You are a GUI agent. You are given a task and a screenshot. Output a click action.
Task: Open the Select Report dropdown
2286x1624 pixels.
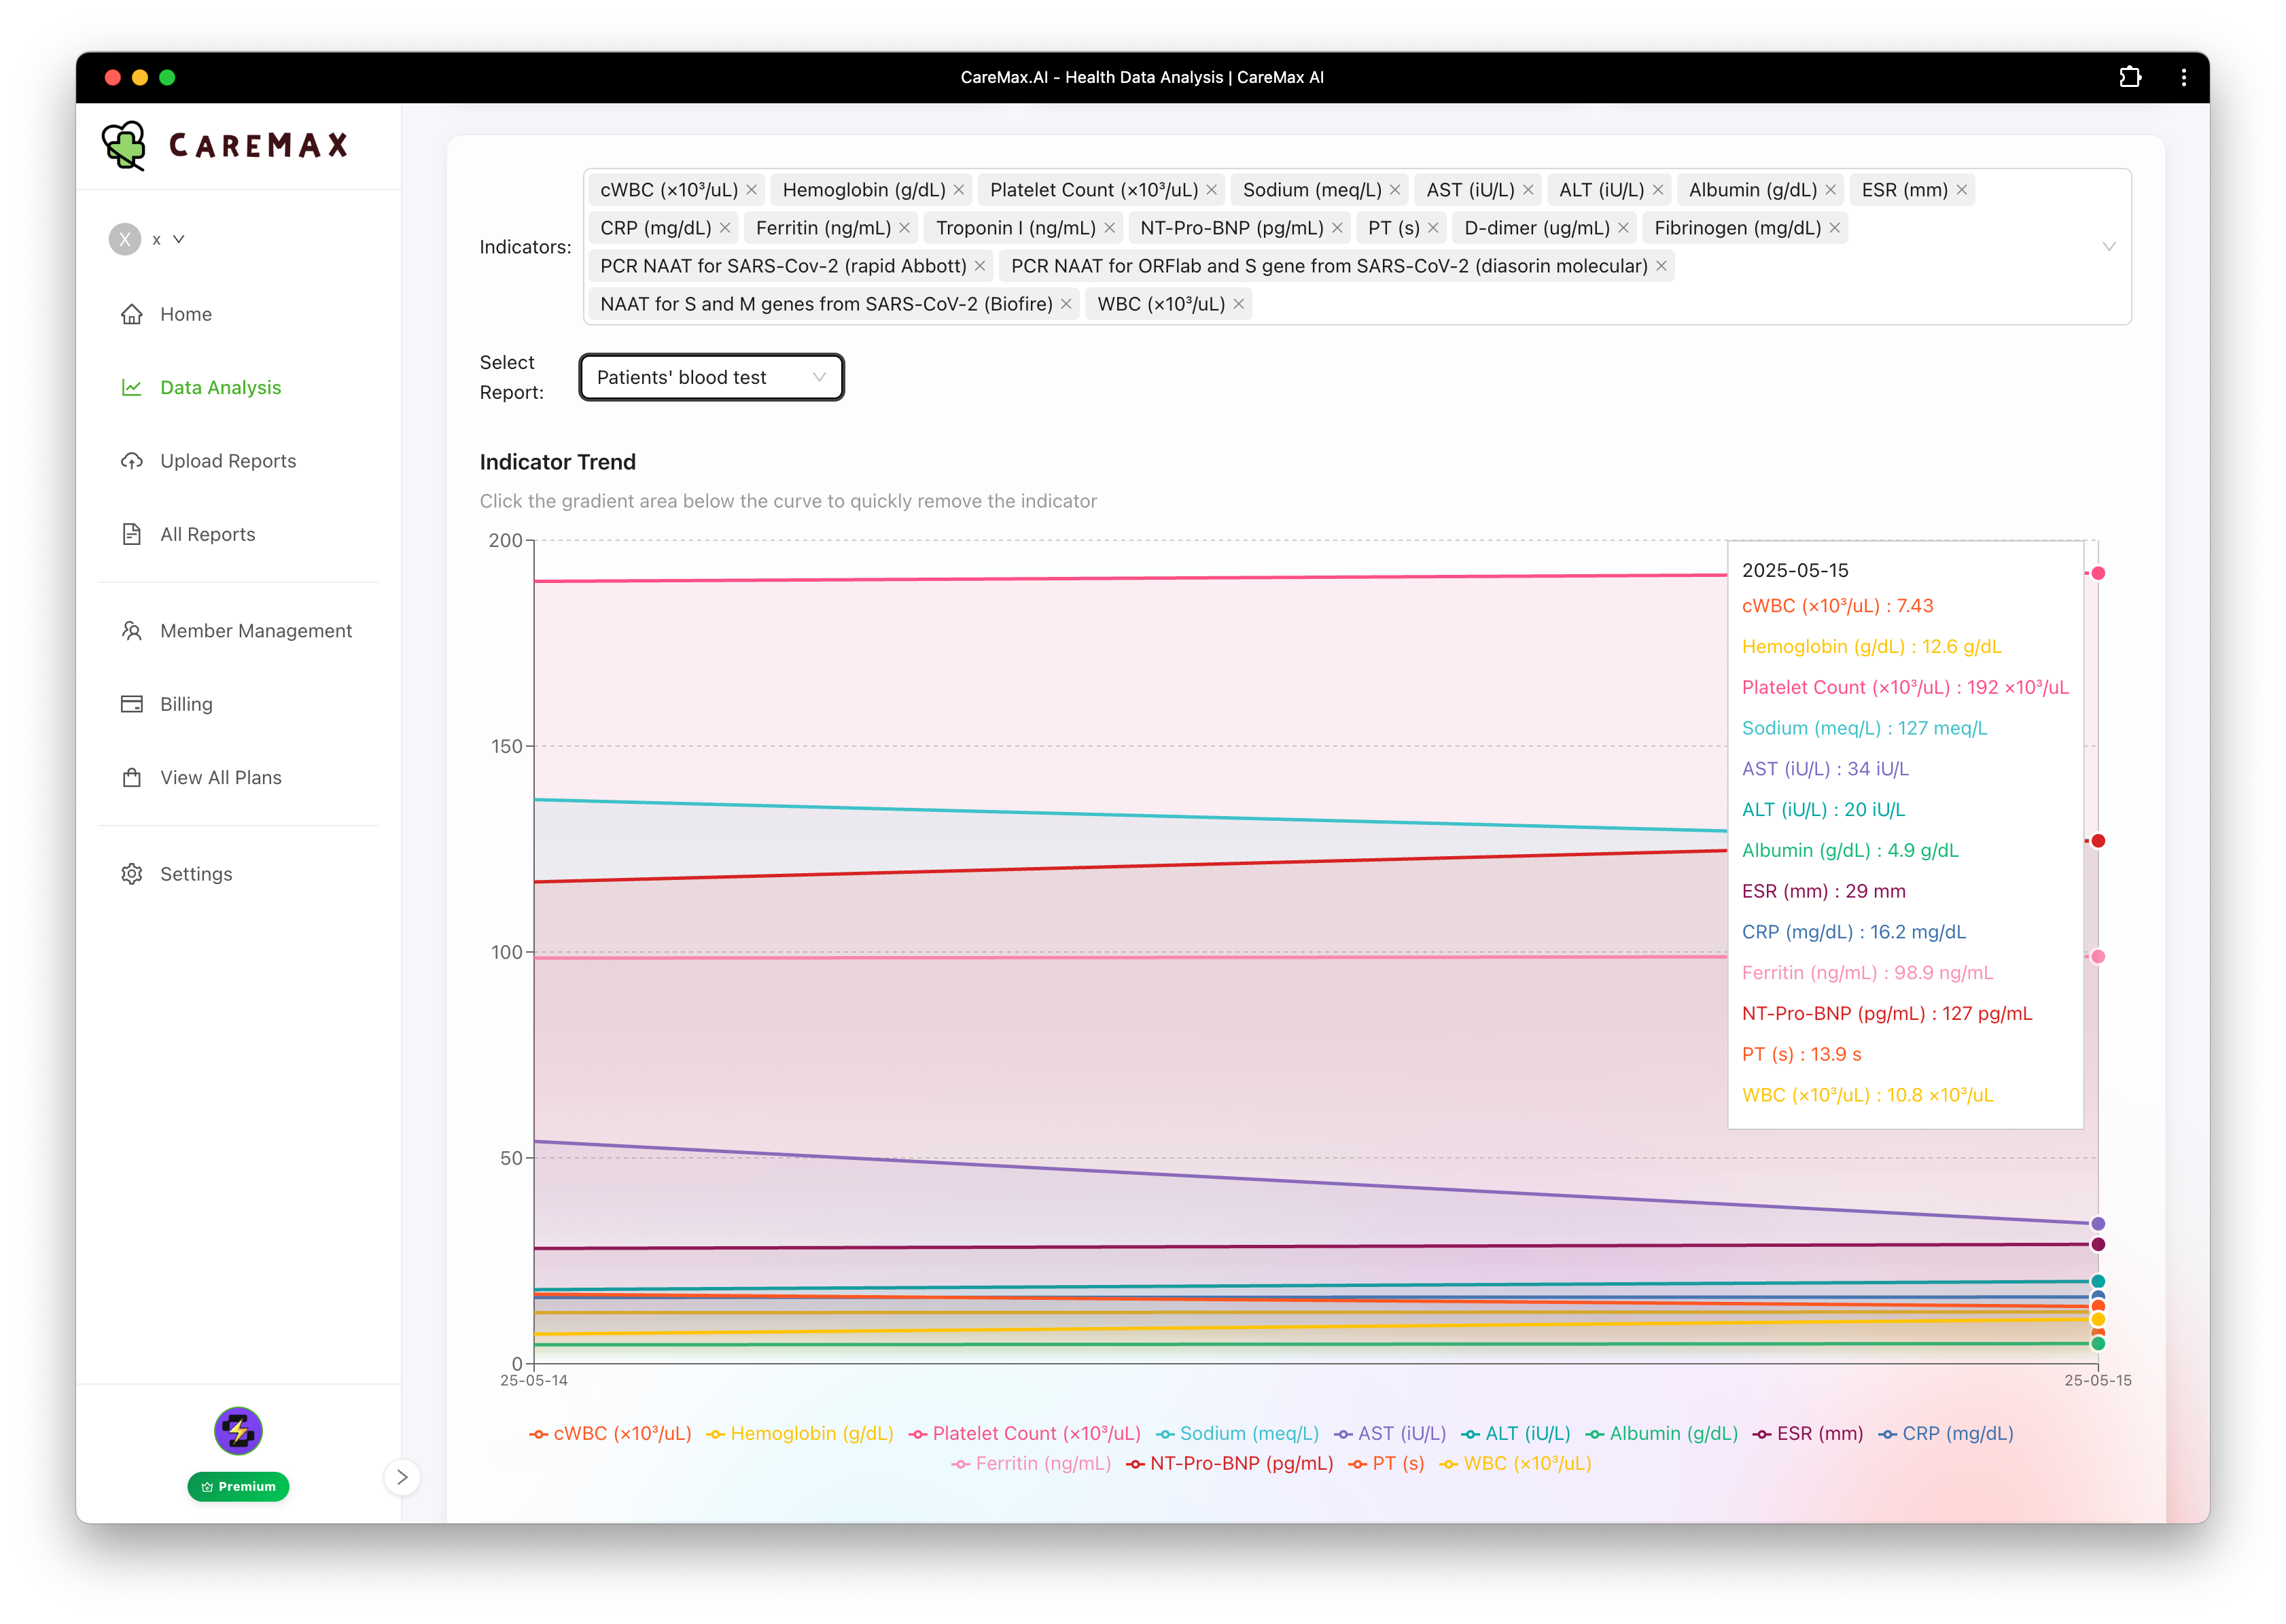[711, 377]
